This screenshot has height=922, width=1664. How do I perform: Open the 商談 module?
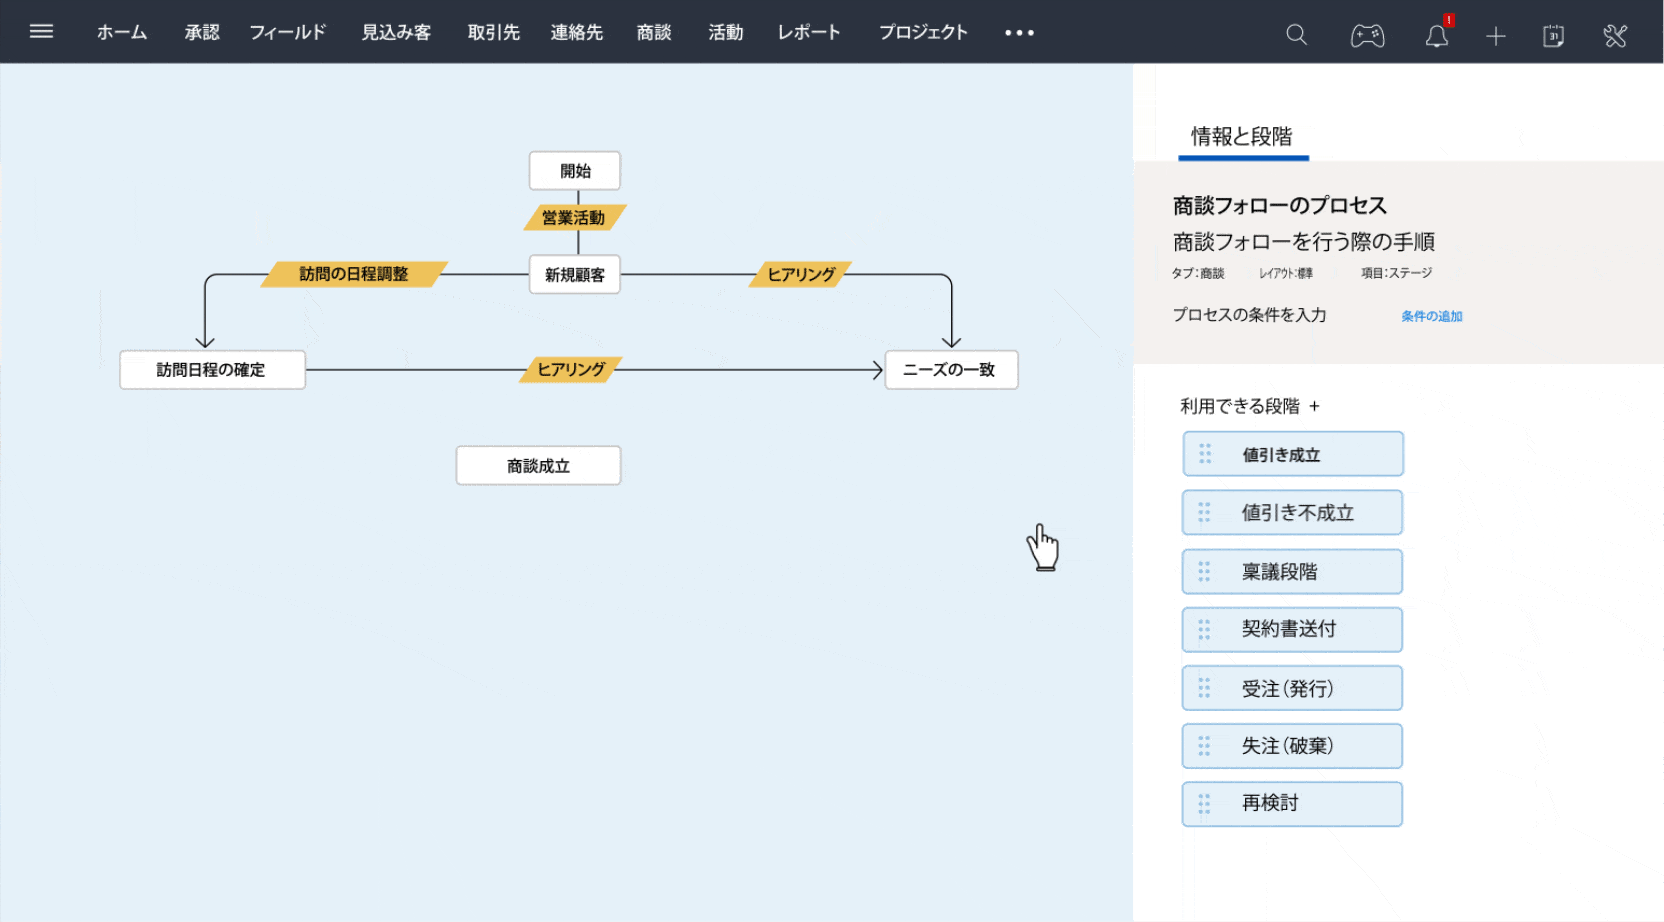tap(654, 32)
